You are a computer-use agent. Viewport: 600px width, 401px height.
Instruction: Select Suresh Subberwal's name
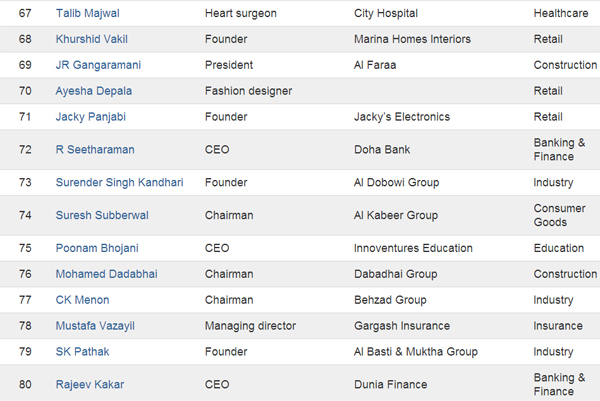pyautogui.click(x=100, y=215)
